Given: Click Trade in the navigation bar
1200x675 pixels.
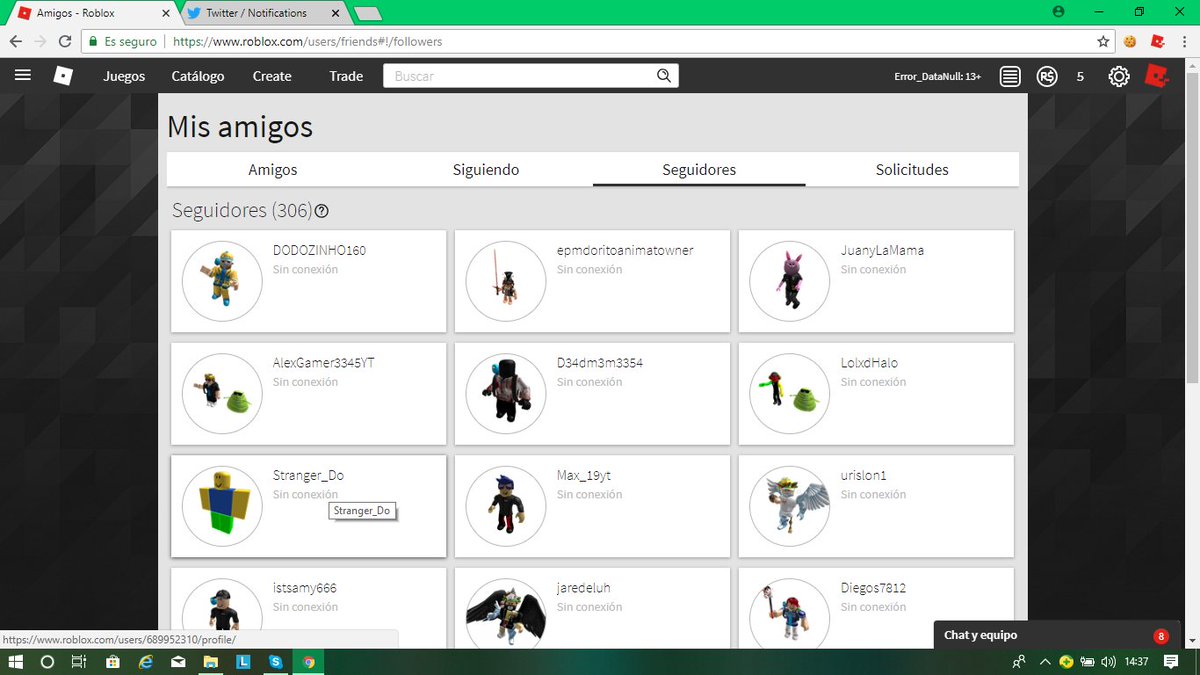Looking at the screenshot, I should coord(346,76).
